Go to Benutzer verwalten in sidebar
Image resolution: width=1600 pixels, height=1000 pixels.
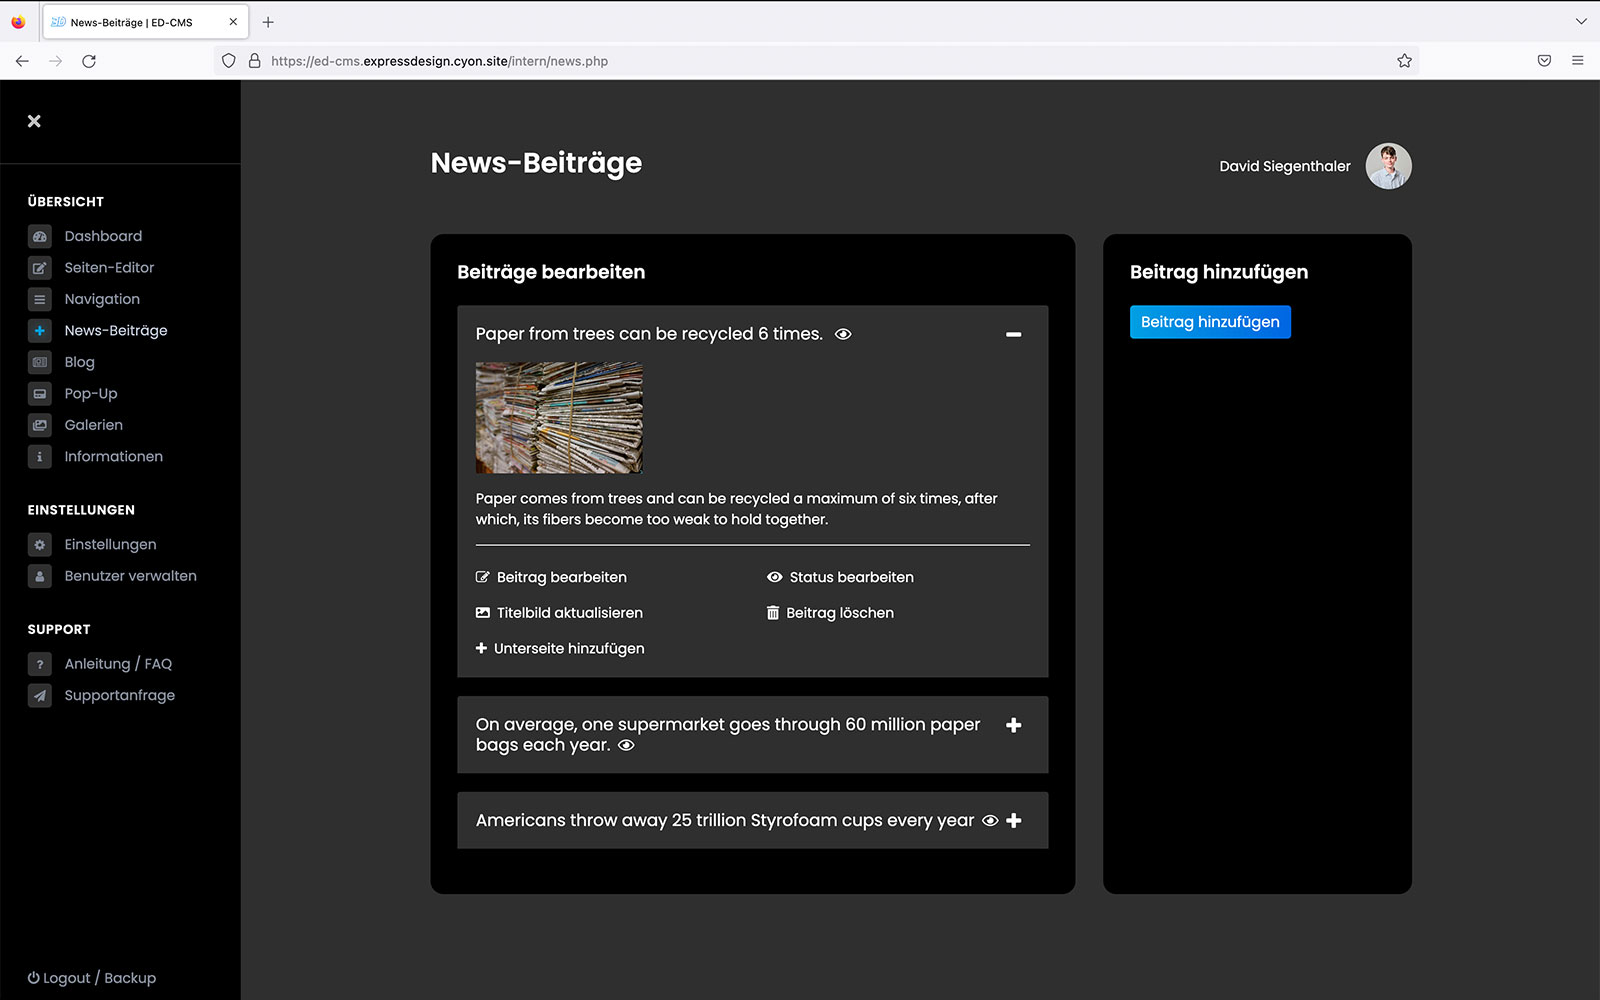pyautogui.click(x=130, y=576)
